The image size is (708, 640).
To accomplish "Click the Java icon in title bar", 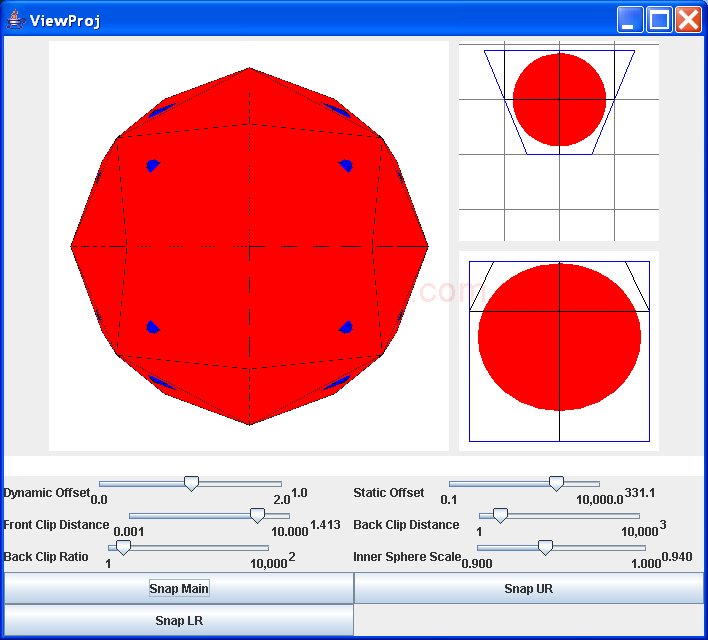I will click(15, 20).
